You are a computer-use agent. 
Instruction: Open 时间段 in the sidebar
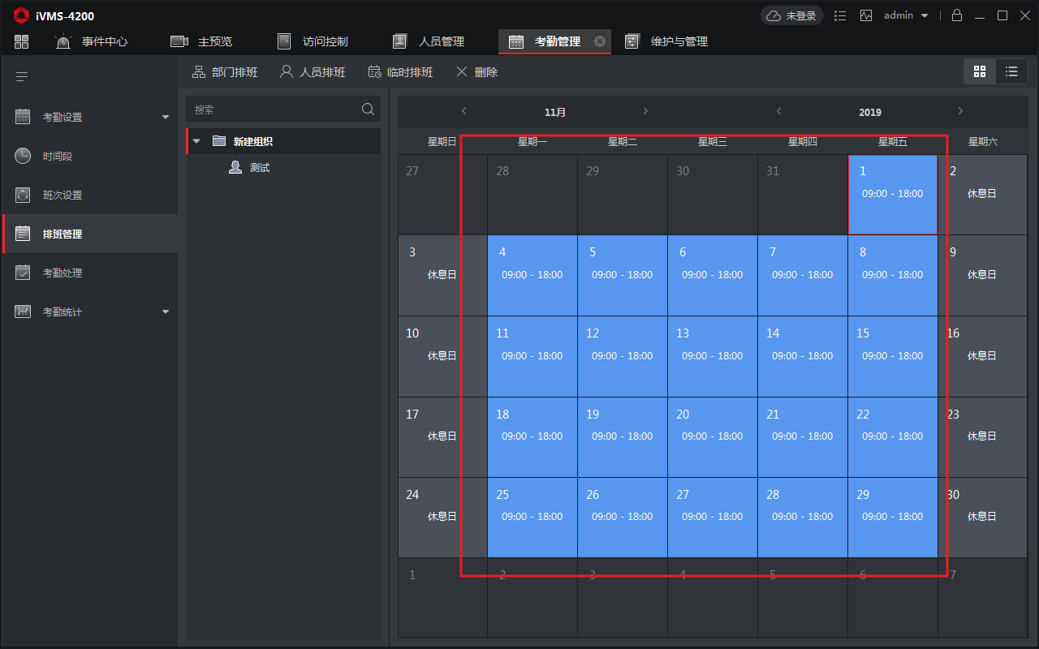point(57,156)
